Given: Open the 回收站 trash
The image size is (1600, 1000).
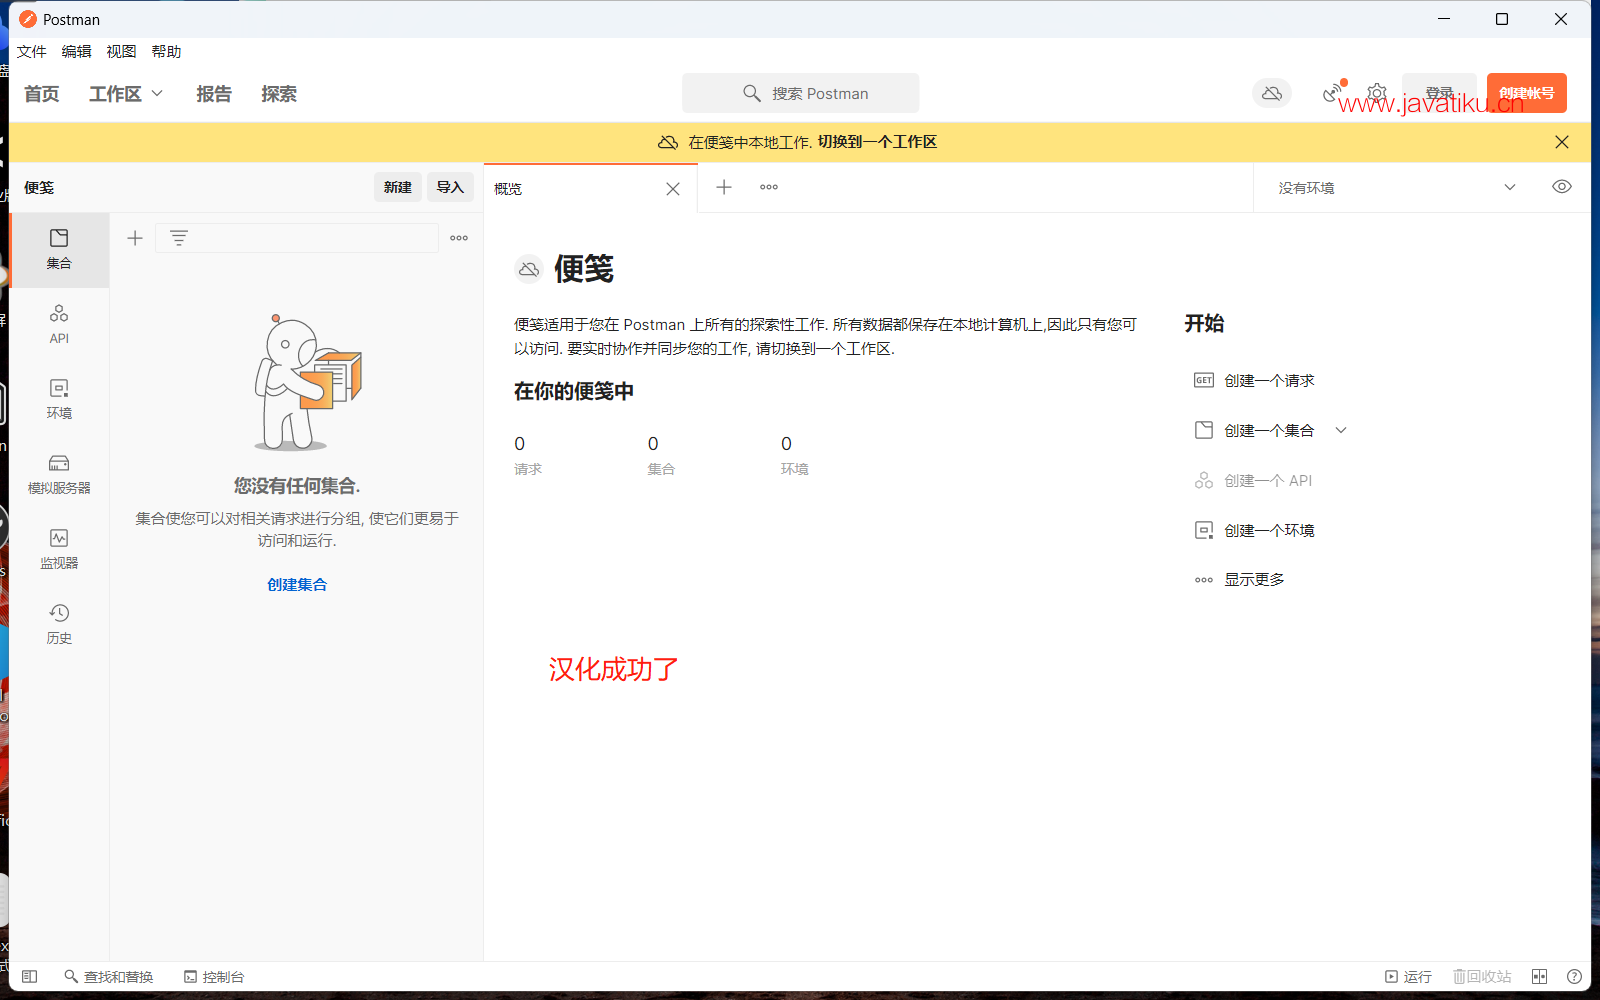Looking at the screenshot, I should pos(1482,976).
